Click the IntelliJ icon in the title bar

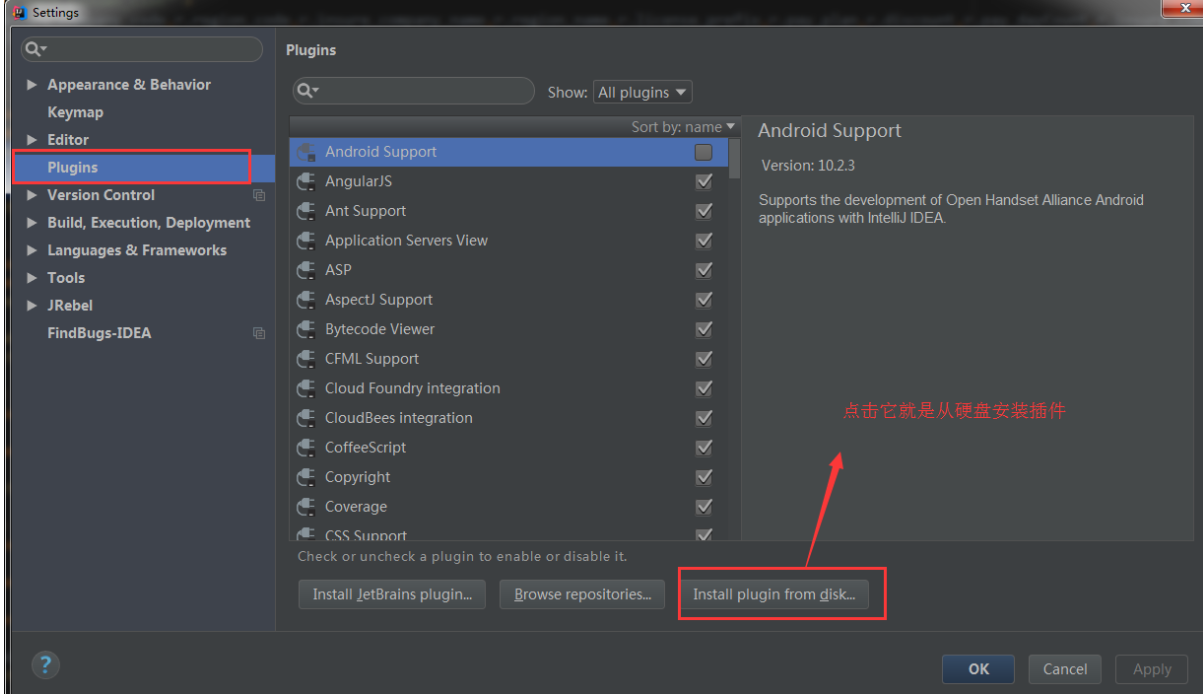(19, 12)
